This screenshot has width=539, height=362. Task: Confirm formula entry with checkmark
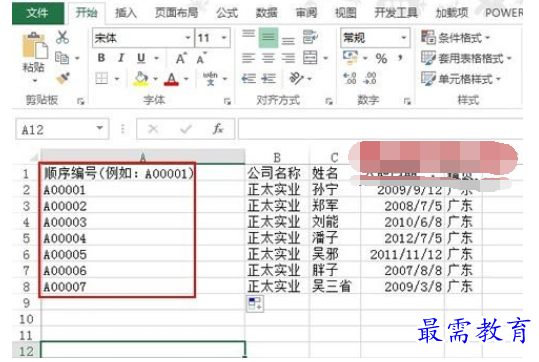tap(186, 129)
